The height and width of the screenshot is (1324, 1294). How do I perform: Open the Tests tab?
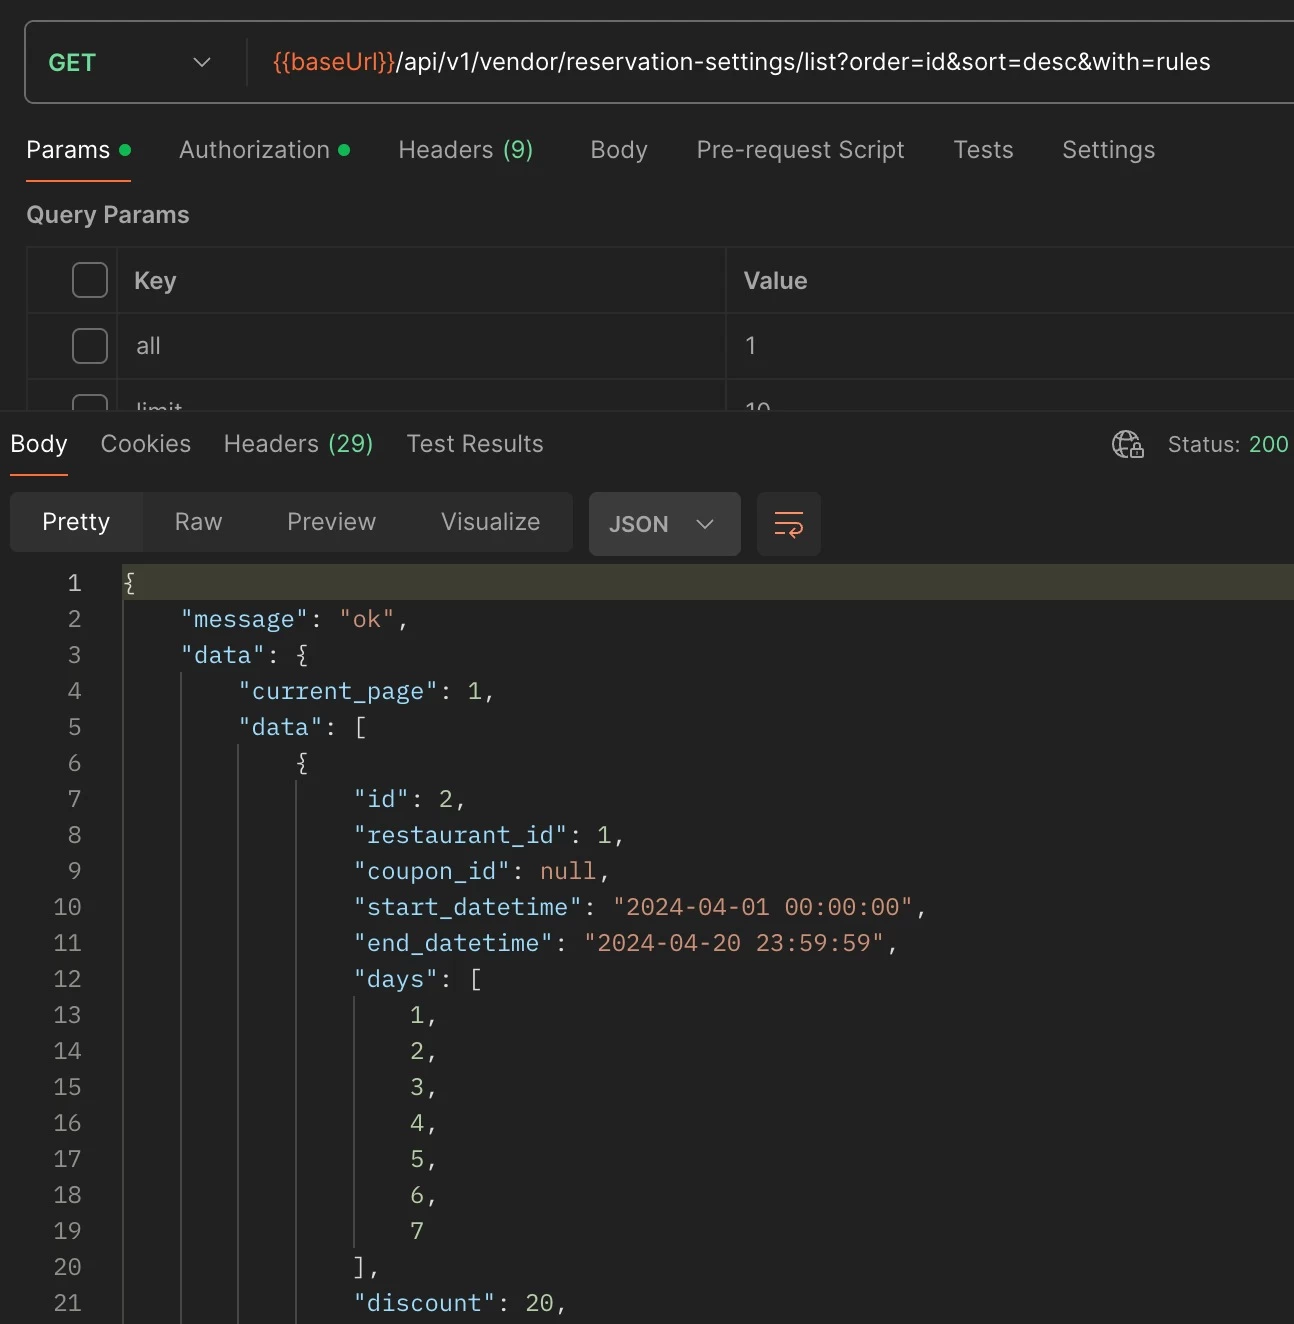click(983, 150)
